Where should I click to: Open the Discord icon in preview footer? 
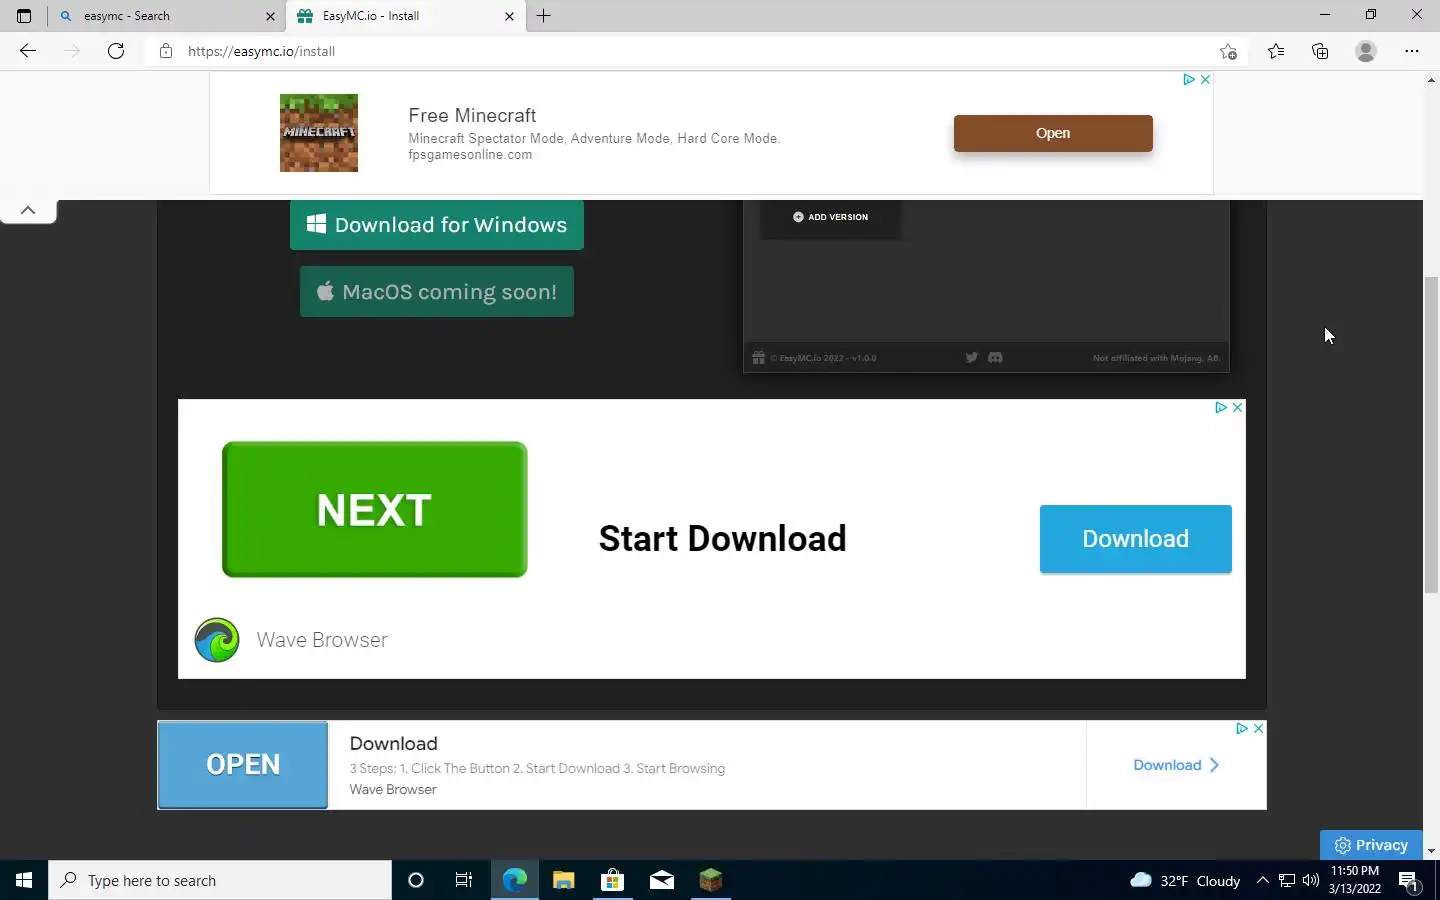(995, 357)
